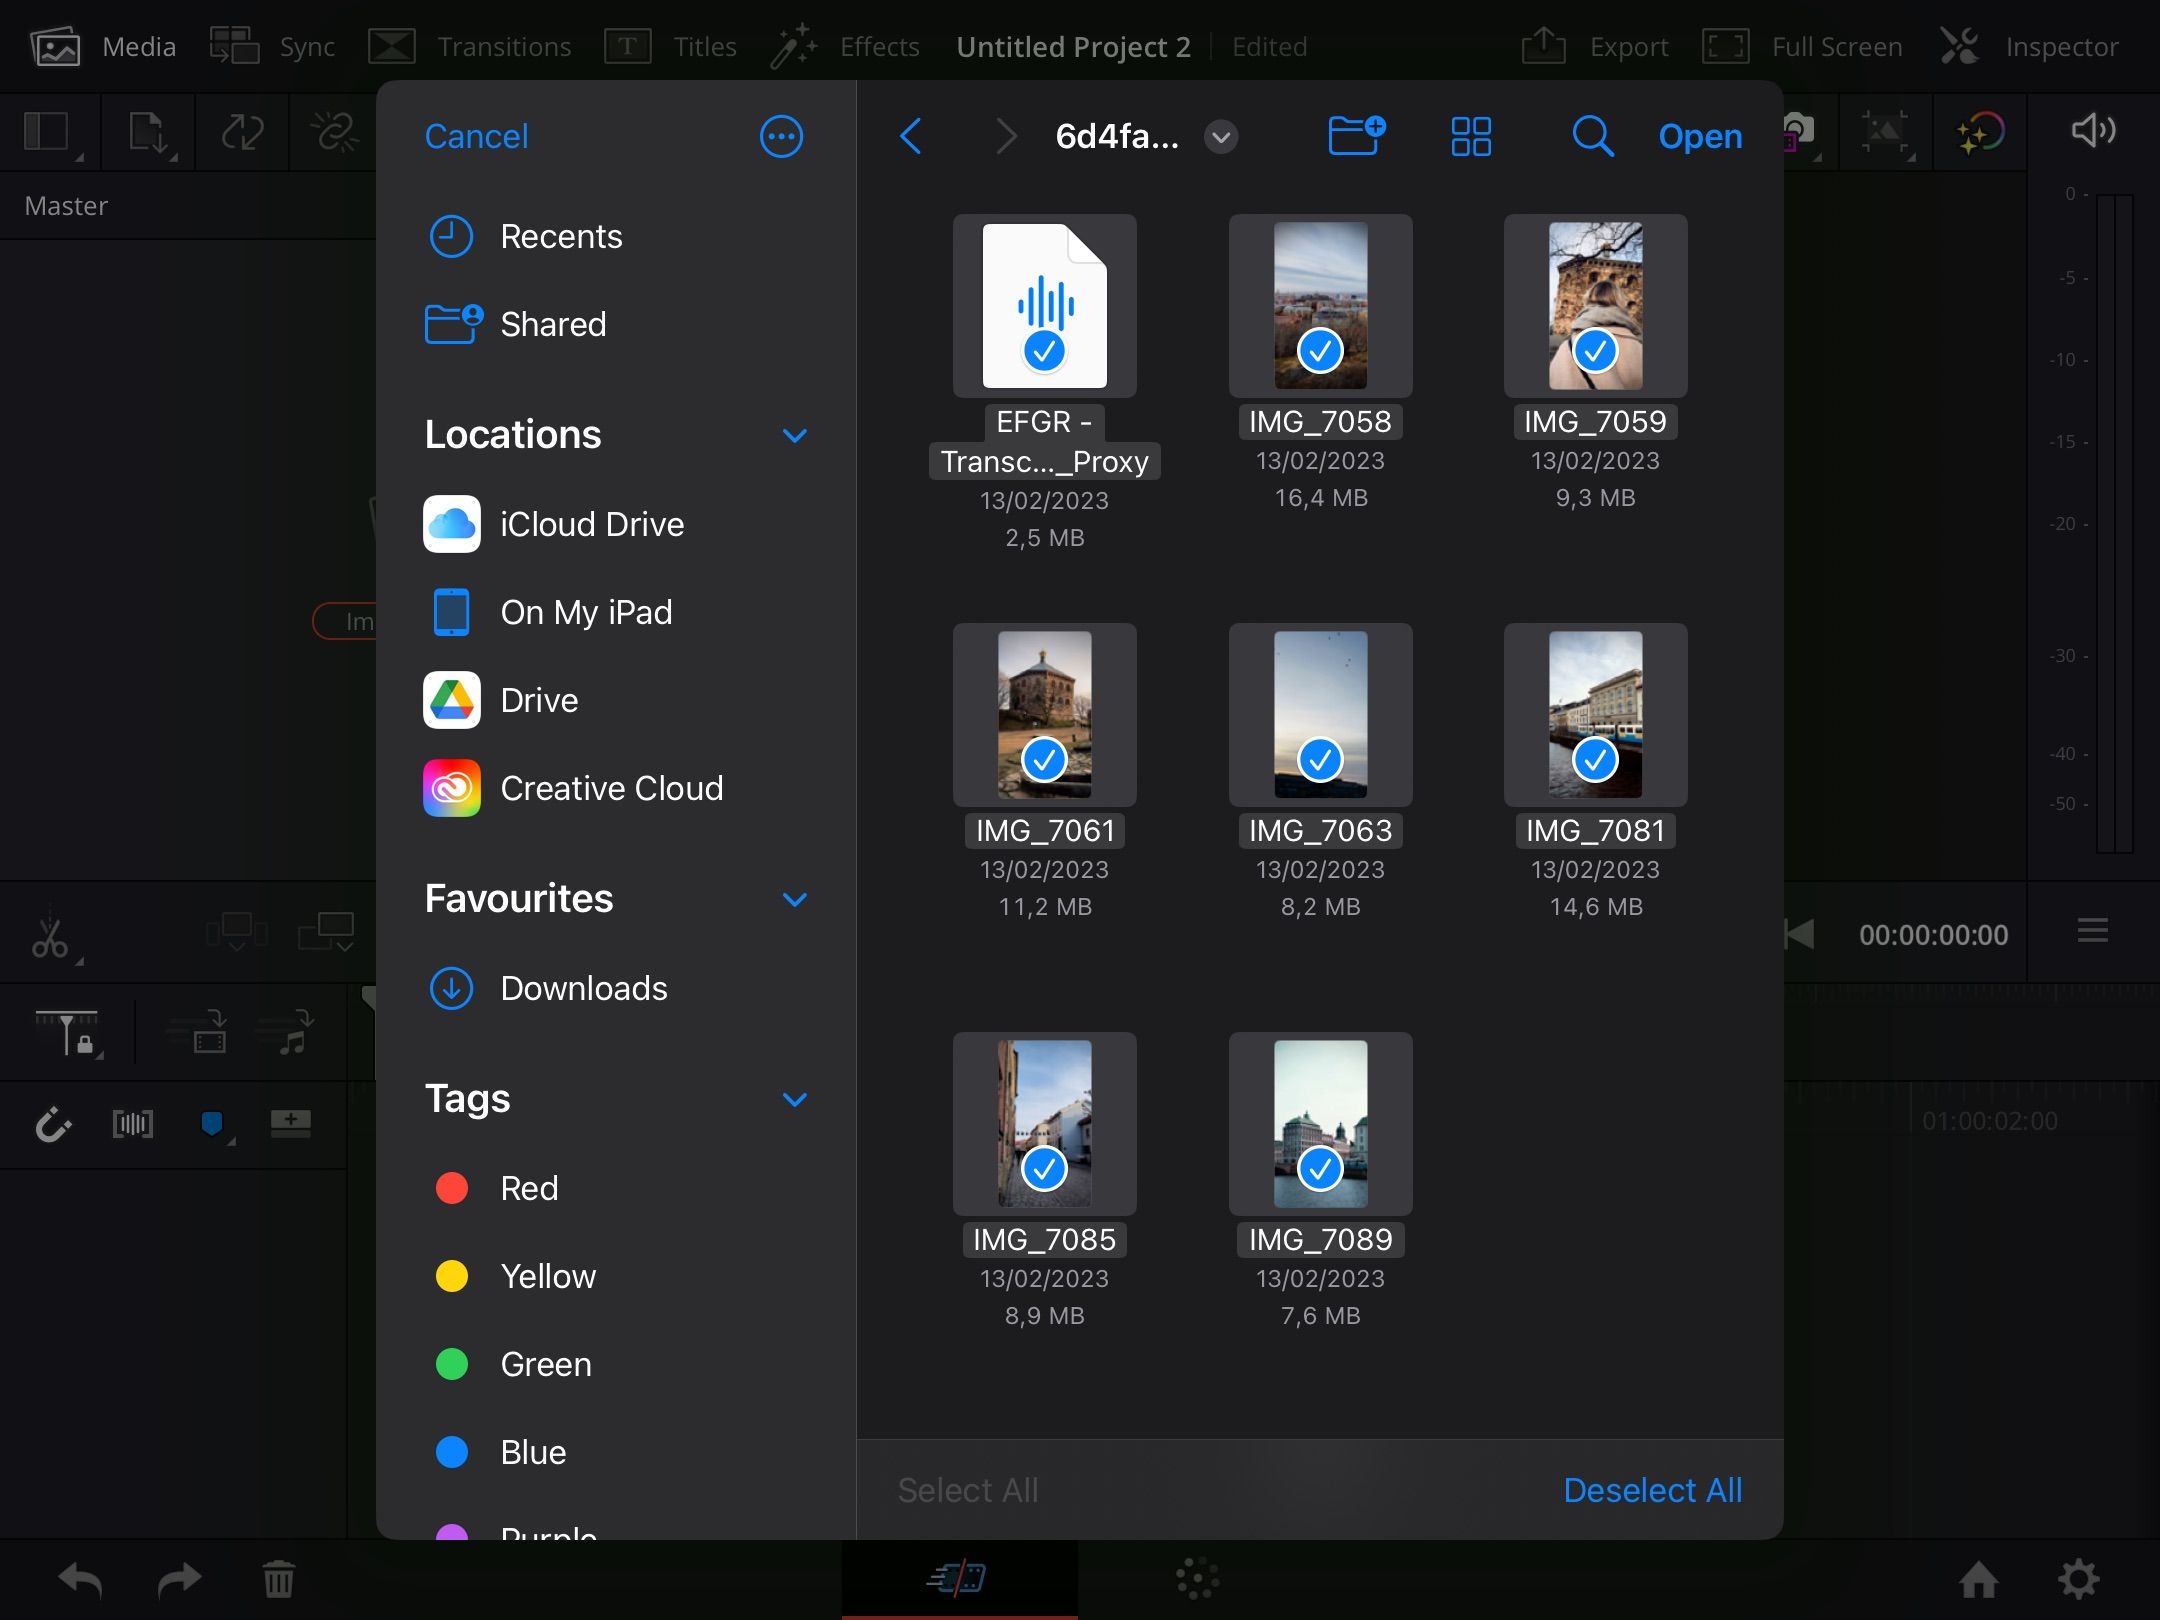Deselect the IMG_7058 checkmark
The height and width of the screenshot is (1620, 2160).
(1320, 351)
